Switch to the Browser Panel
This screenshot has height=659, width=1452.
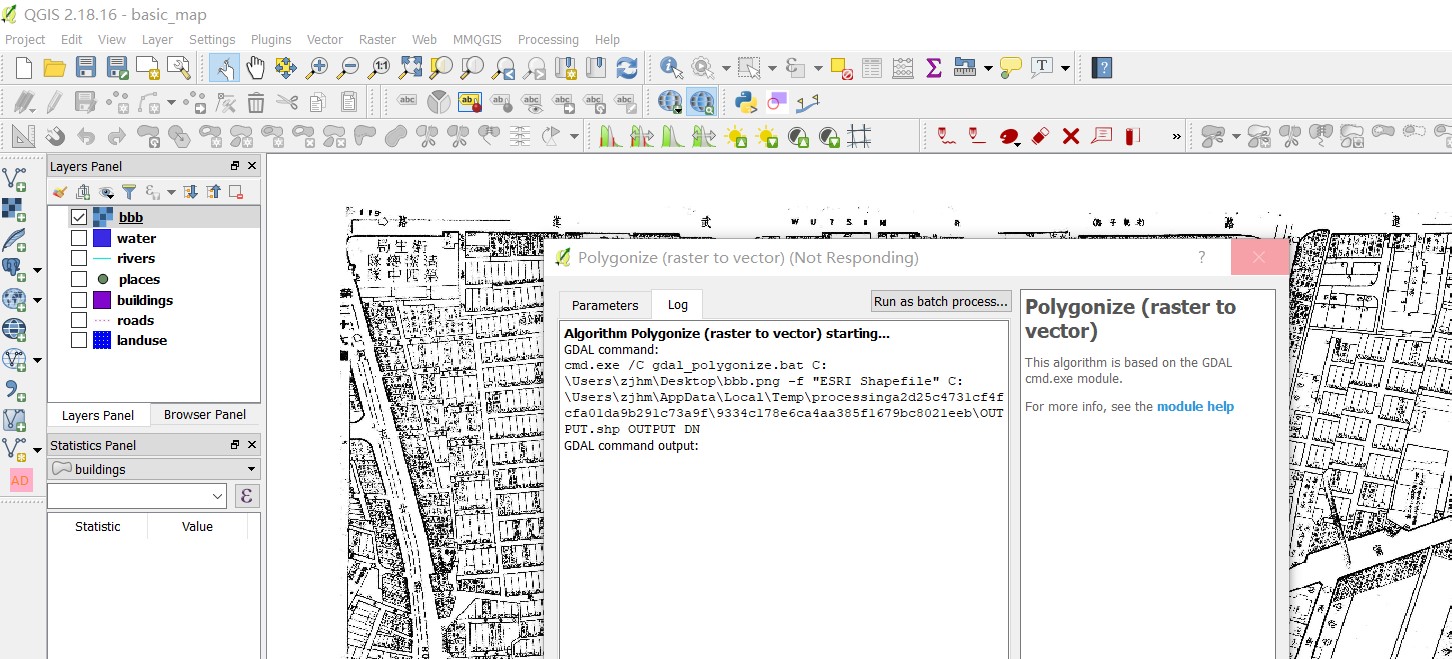tap(204, 414)
